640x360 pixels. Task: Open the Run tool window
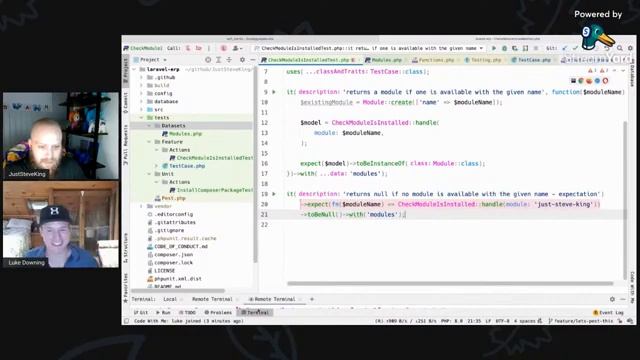pyautogui.click(x=163, y=313)
